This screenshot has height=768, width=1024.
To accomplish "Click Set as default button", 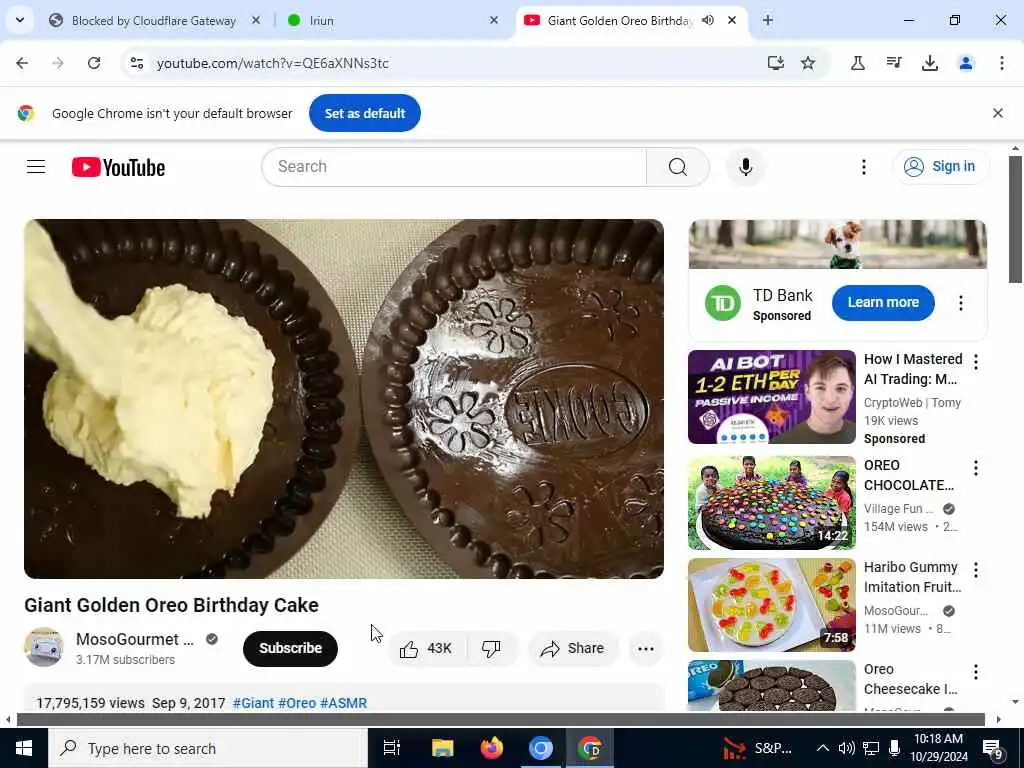I will (x=364, y=114).
